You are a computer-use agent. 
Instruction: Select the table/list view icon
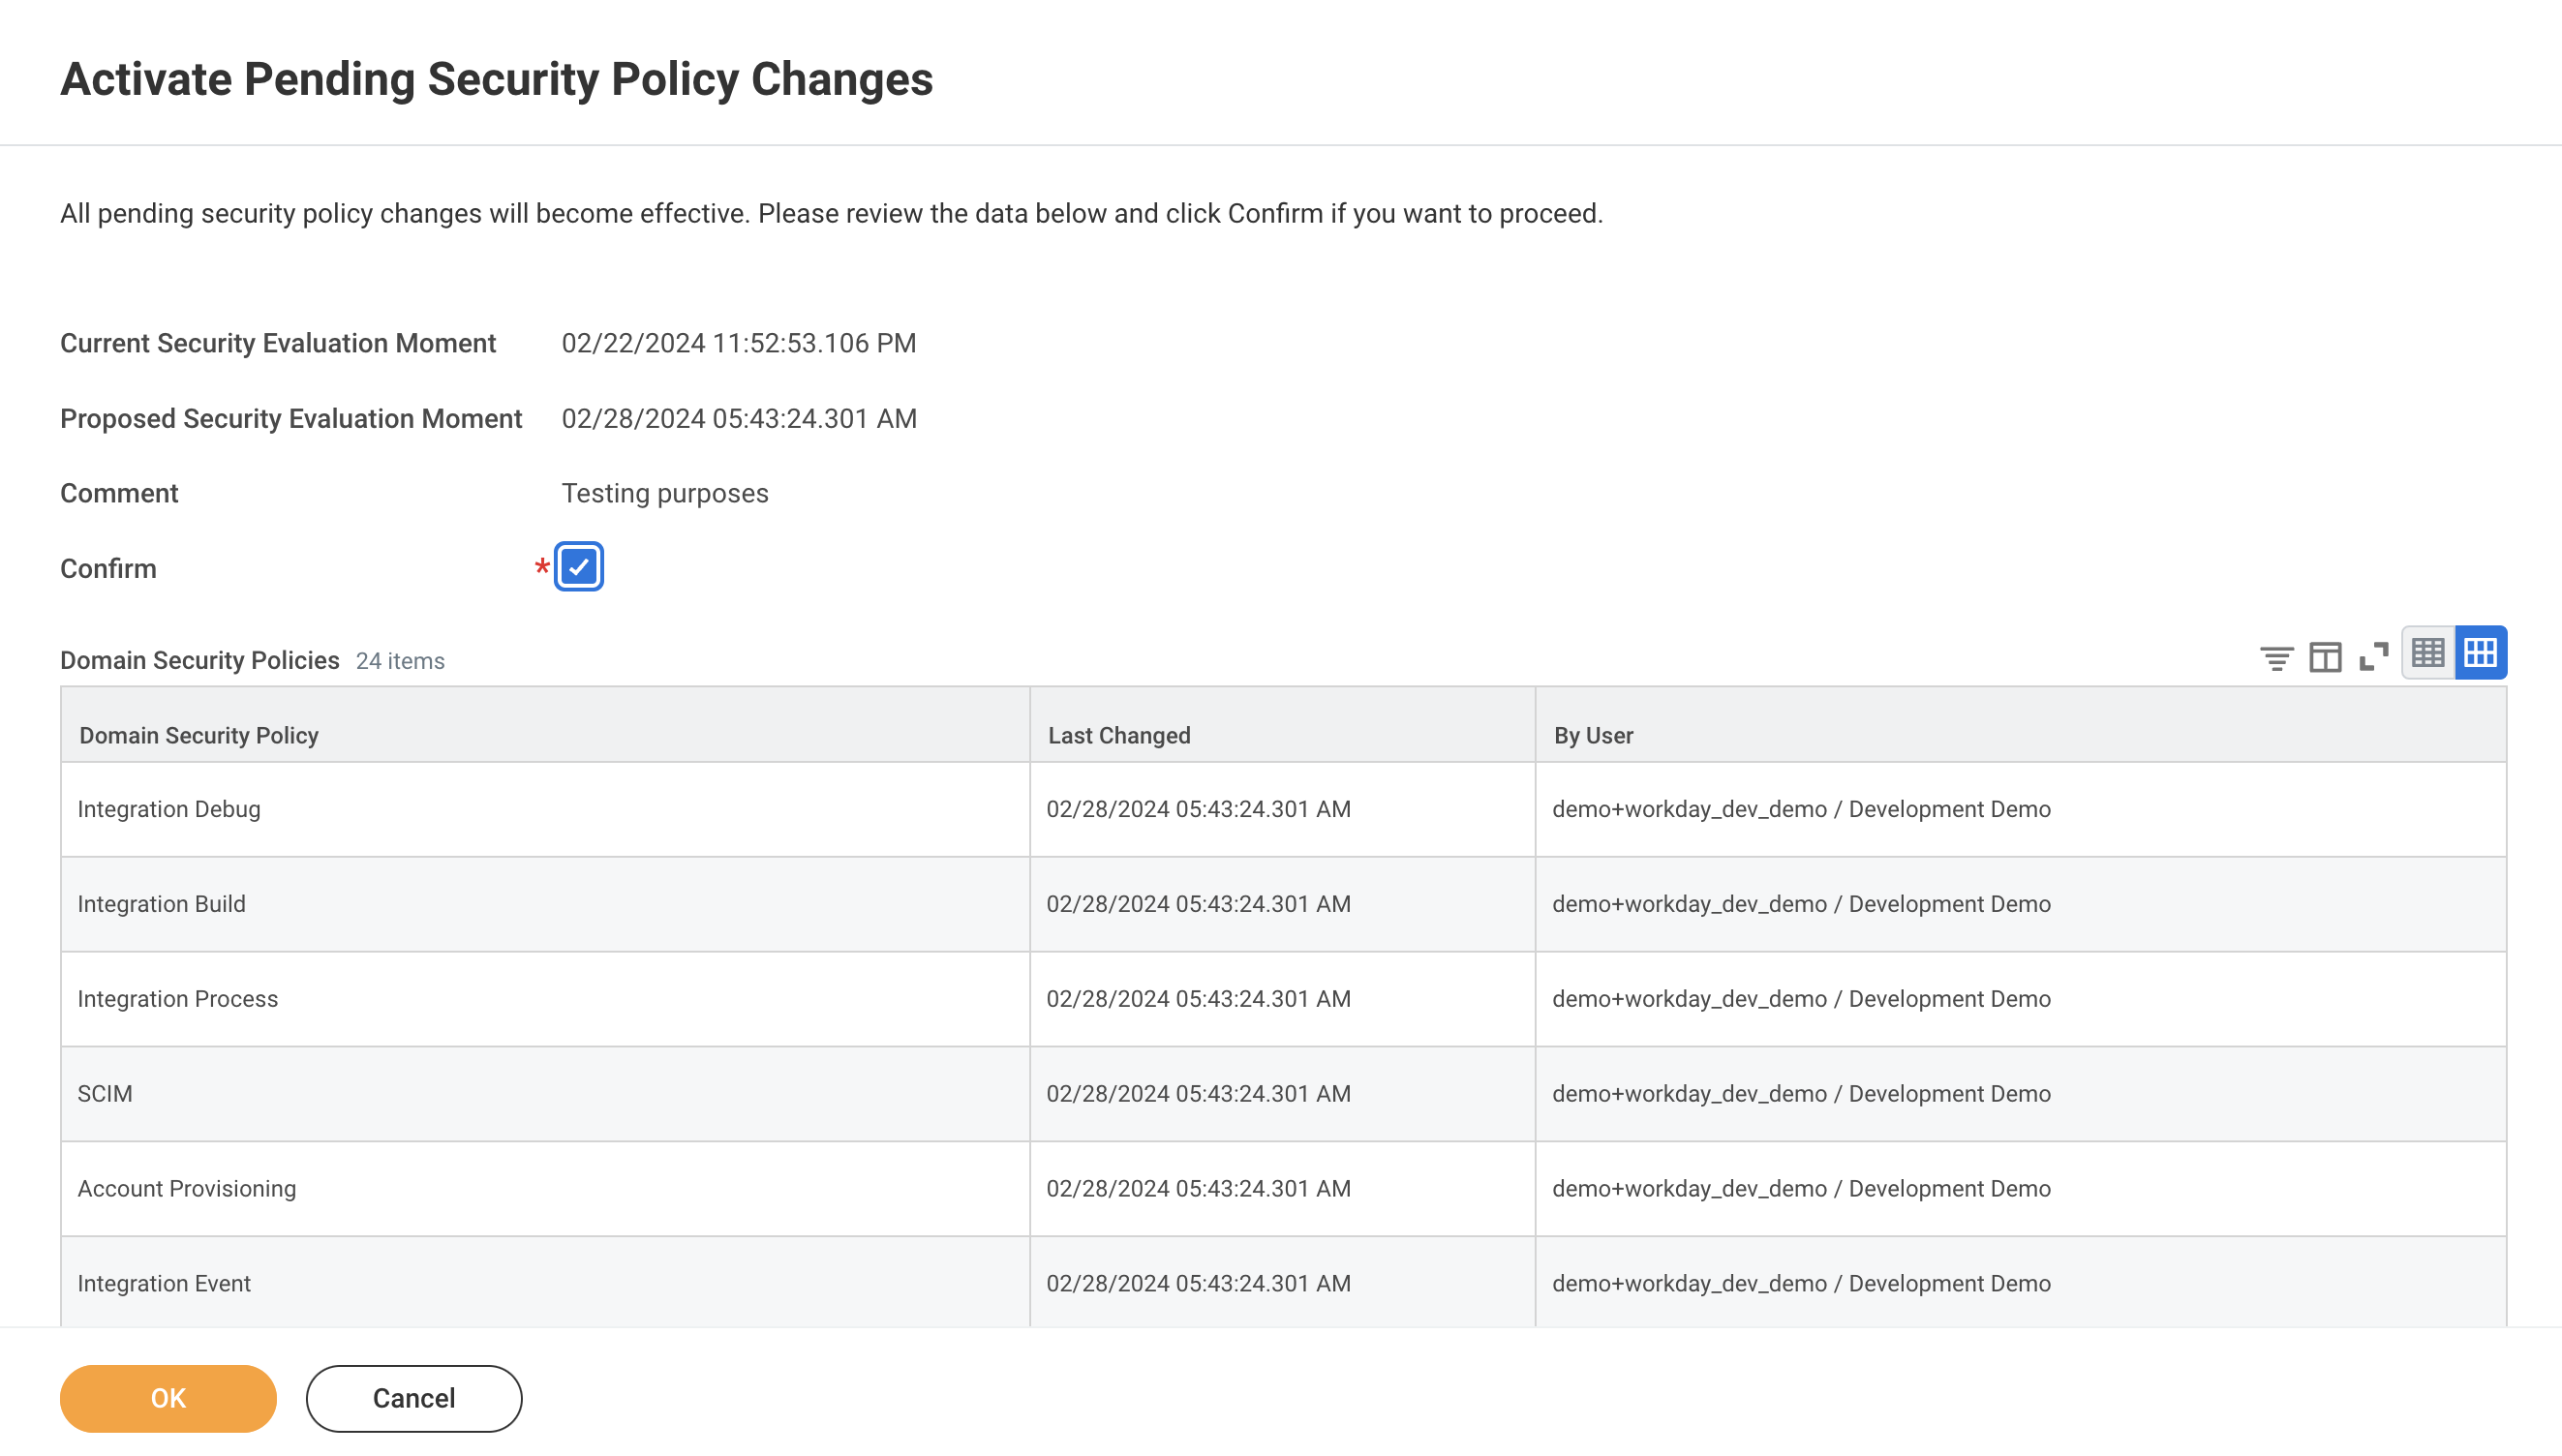[x=2425, y=654]
